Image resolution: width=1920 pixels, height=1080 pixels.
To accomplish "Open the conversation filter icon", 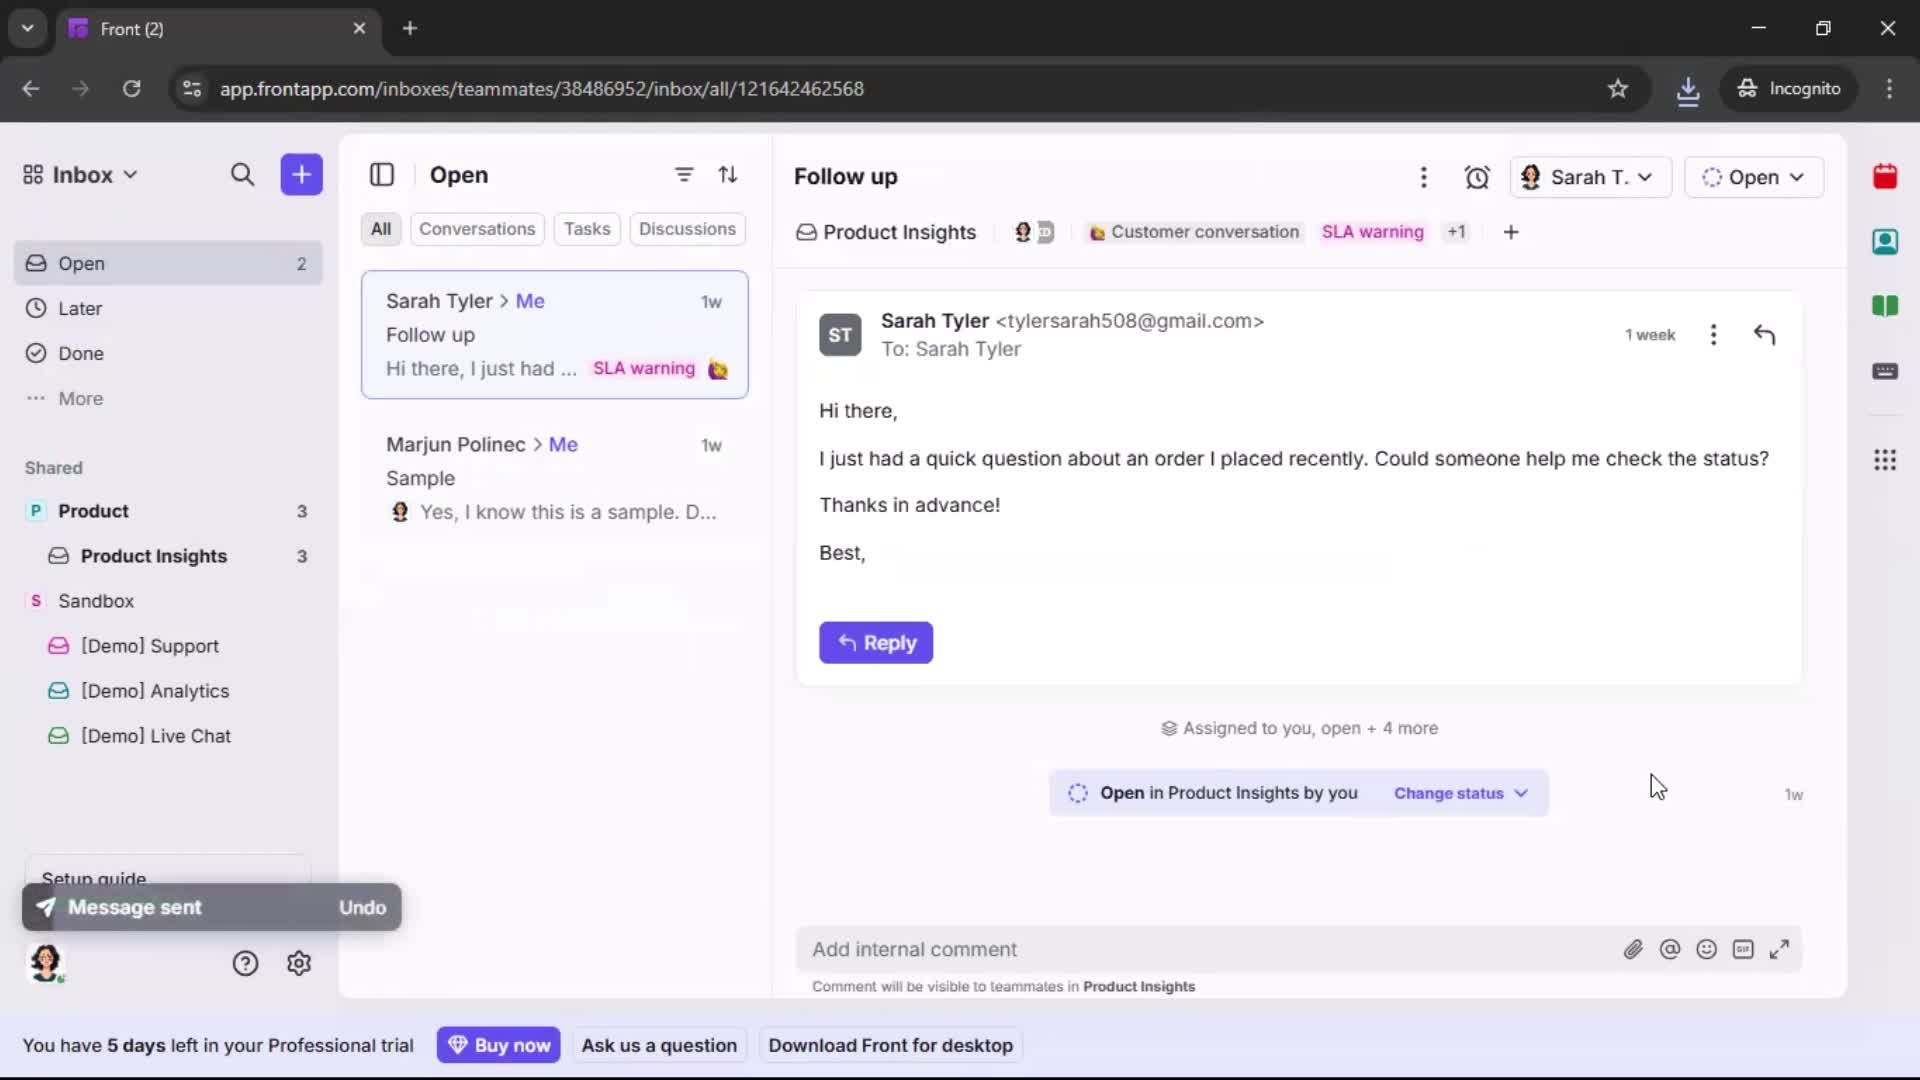I will point(684,174).
